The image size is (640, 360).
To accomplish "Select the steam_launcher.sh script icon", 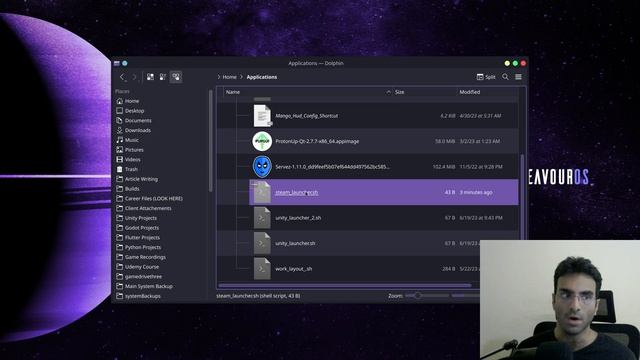I will tap(262, 192).
